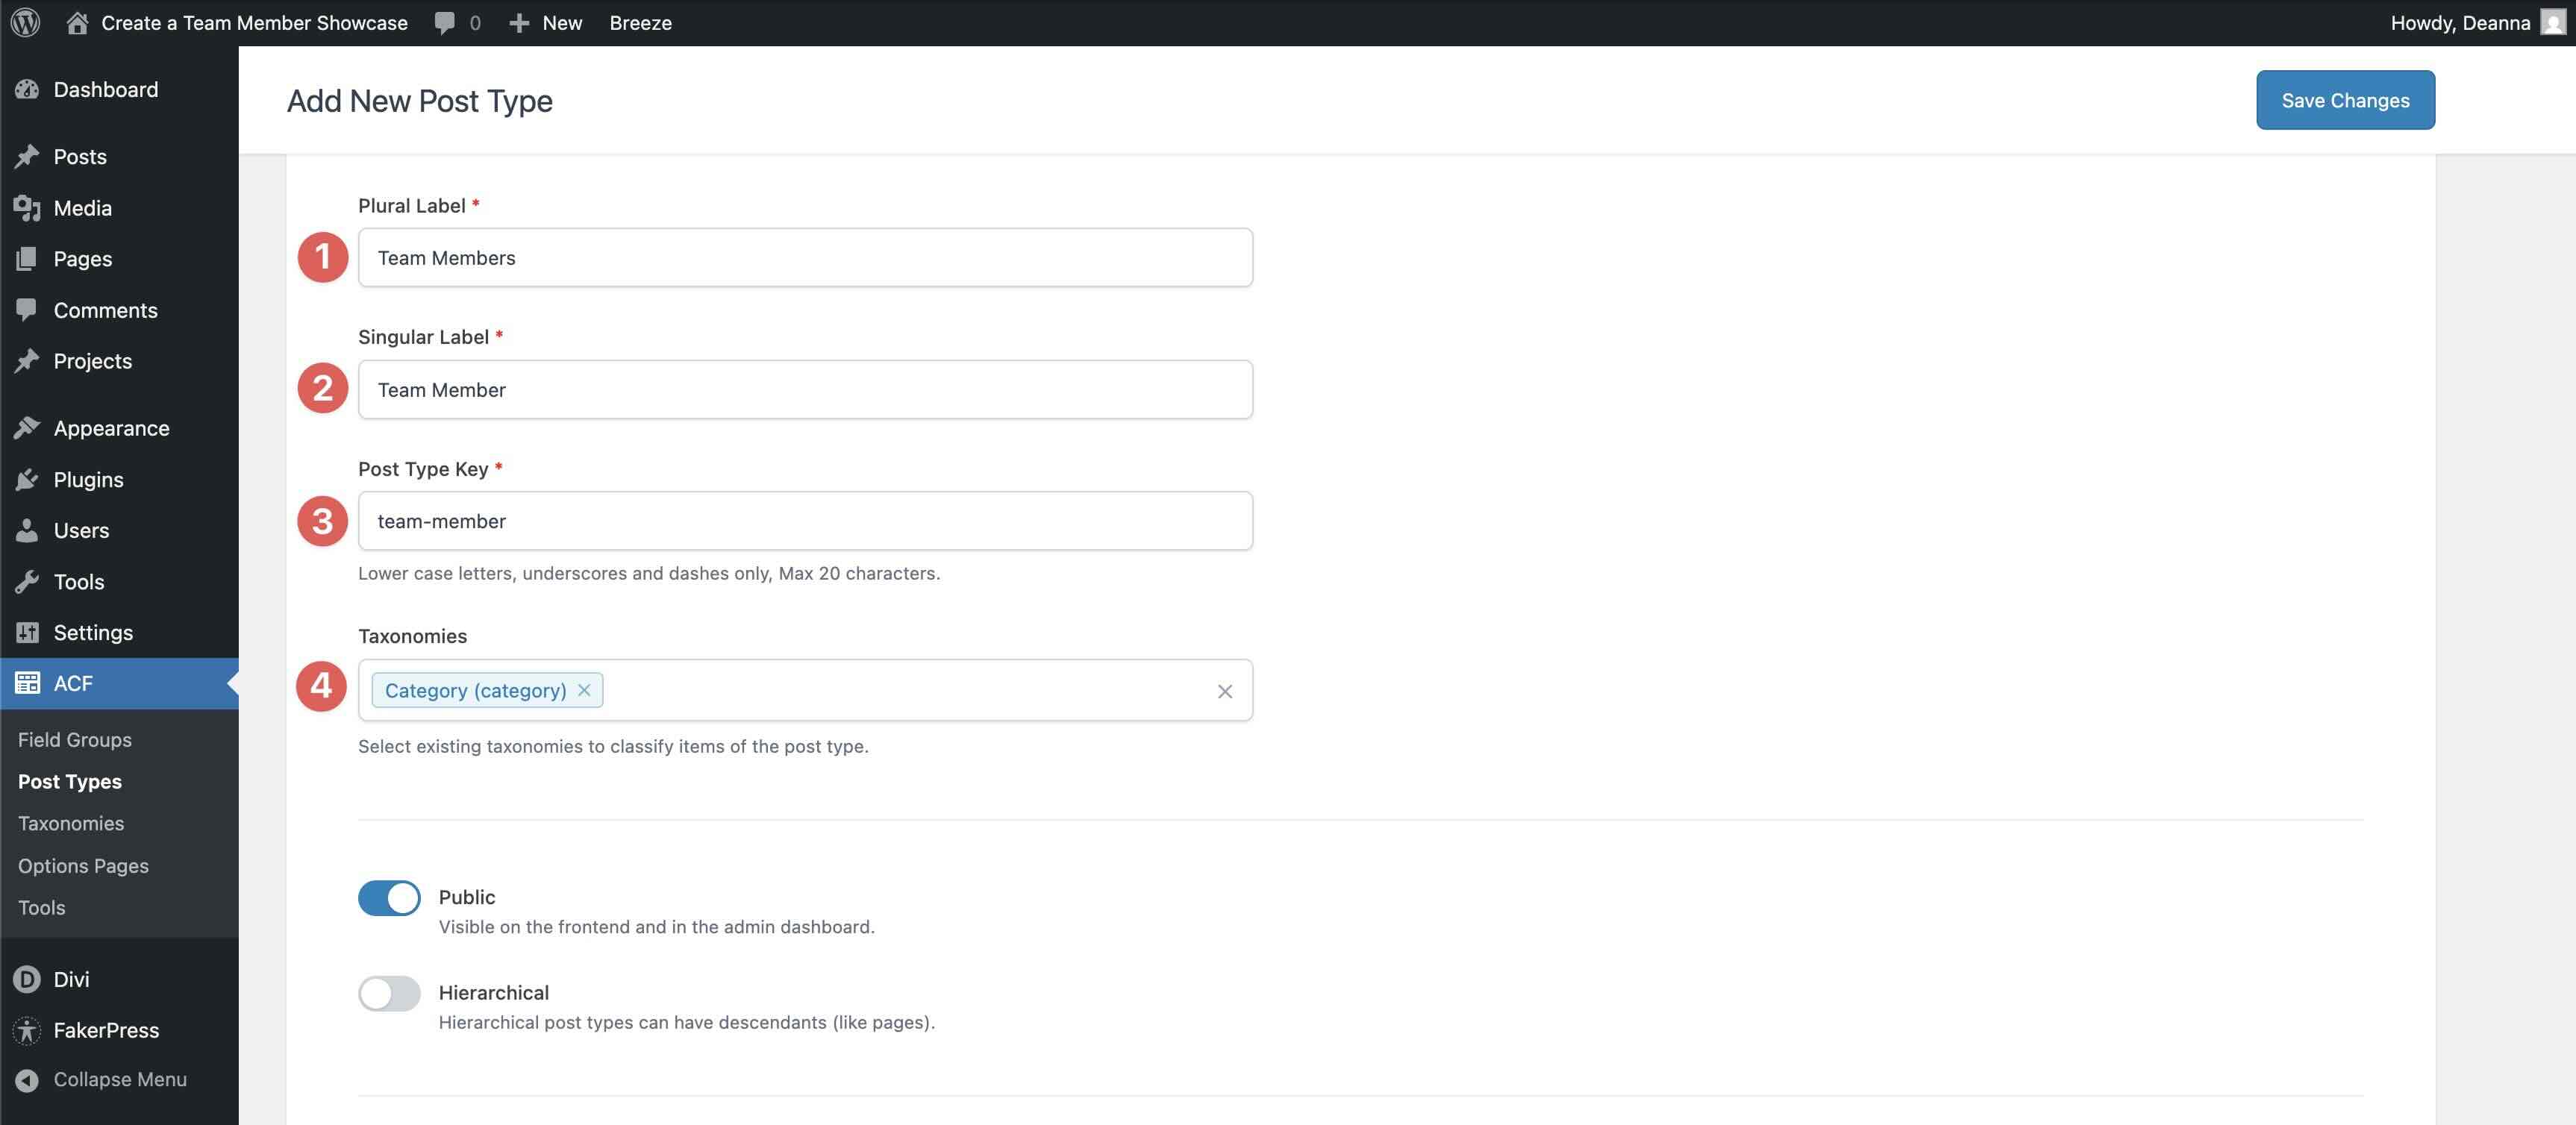
Task: Open the Taxonomies selection field
Action: click(900, 690)
